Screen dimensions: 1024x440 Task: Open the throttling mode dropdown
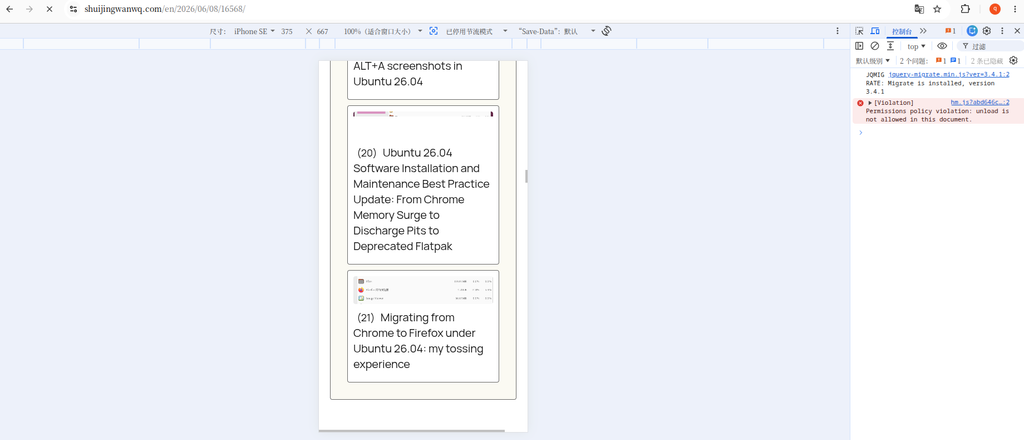tap(476, 31)
